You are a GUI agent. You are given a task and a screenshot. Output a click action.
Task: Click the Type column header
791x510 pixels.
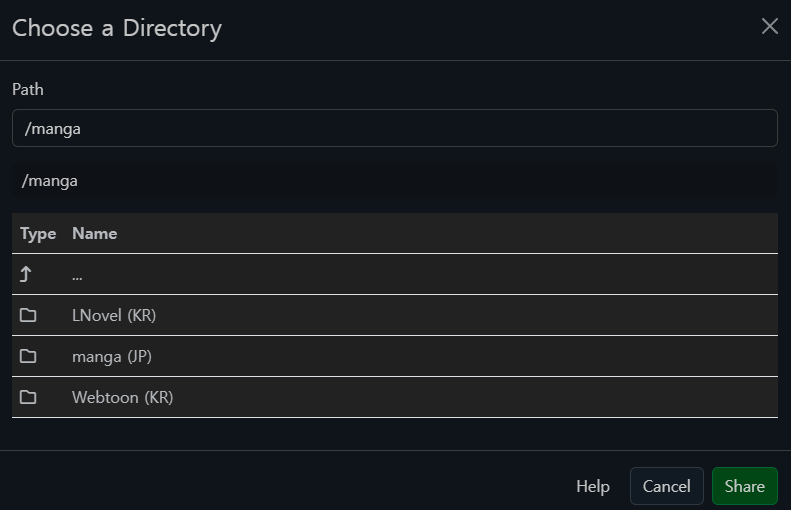tap(38, 234)
